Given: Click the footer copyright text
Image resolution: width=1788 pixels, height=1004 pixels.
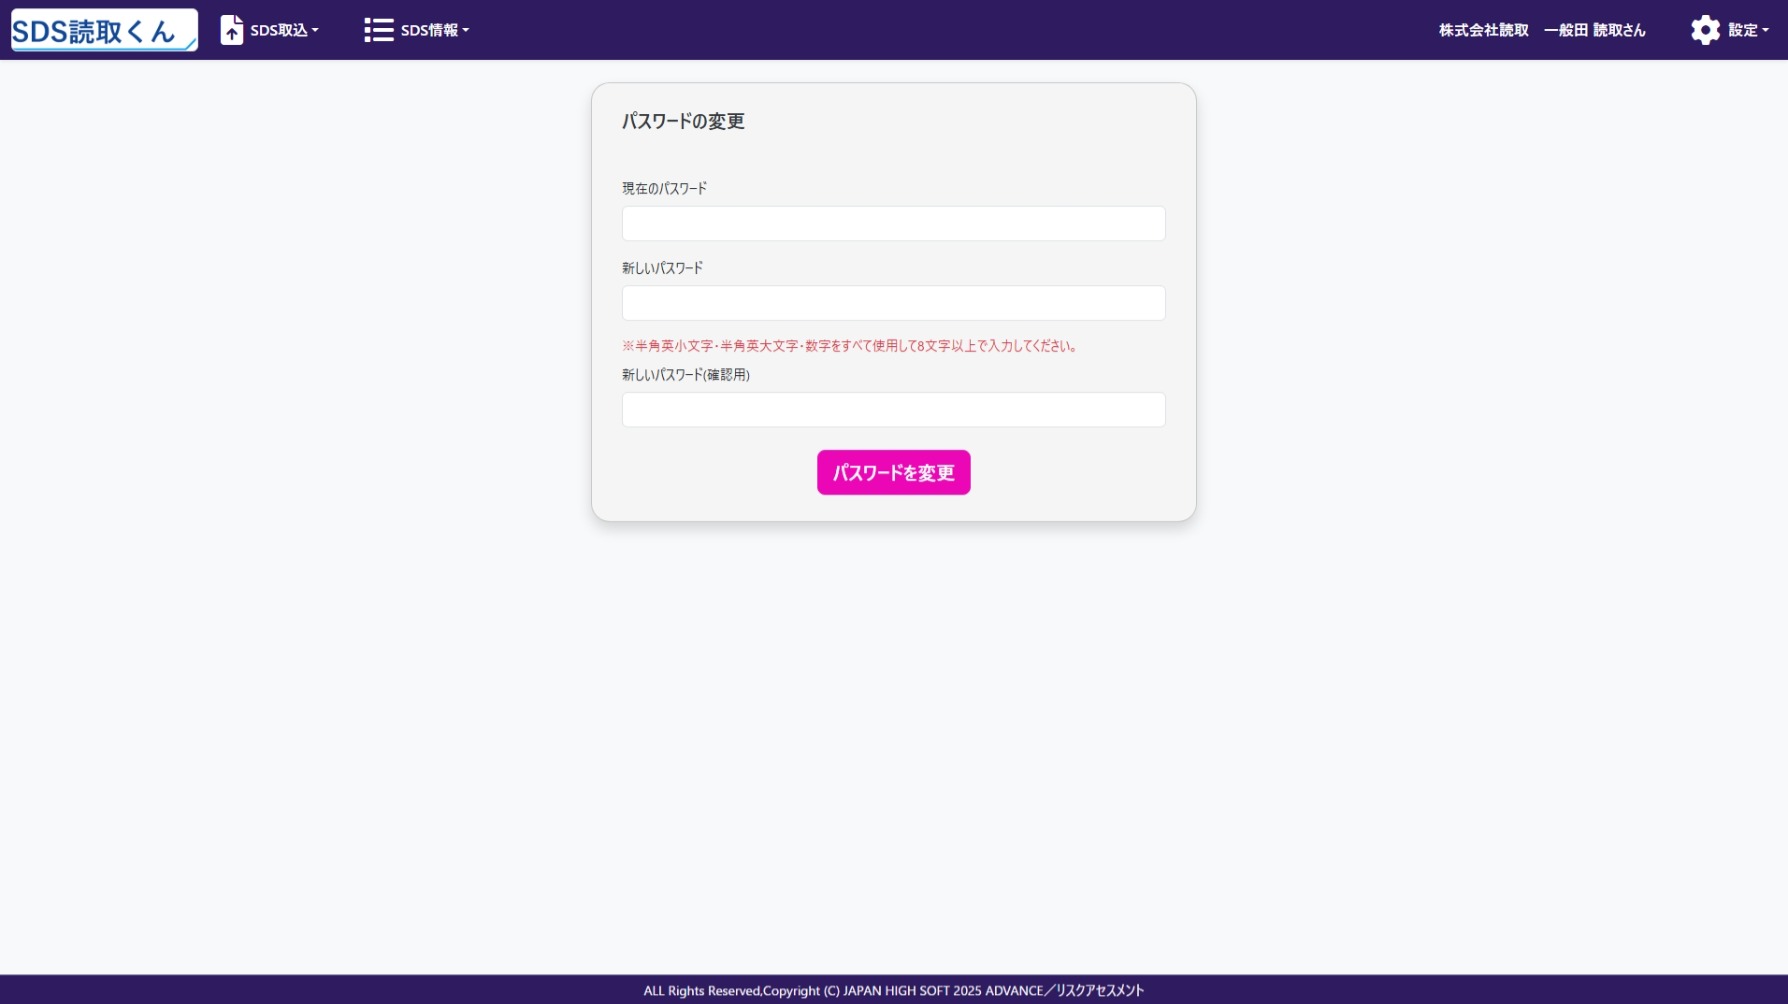Looking at the screenshot, I should point(893,990).
